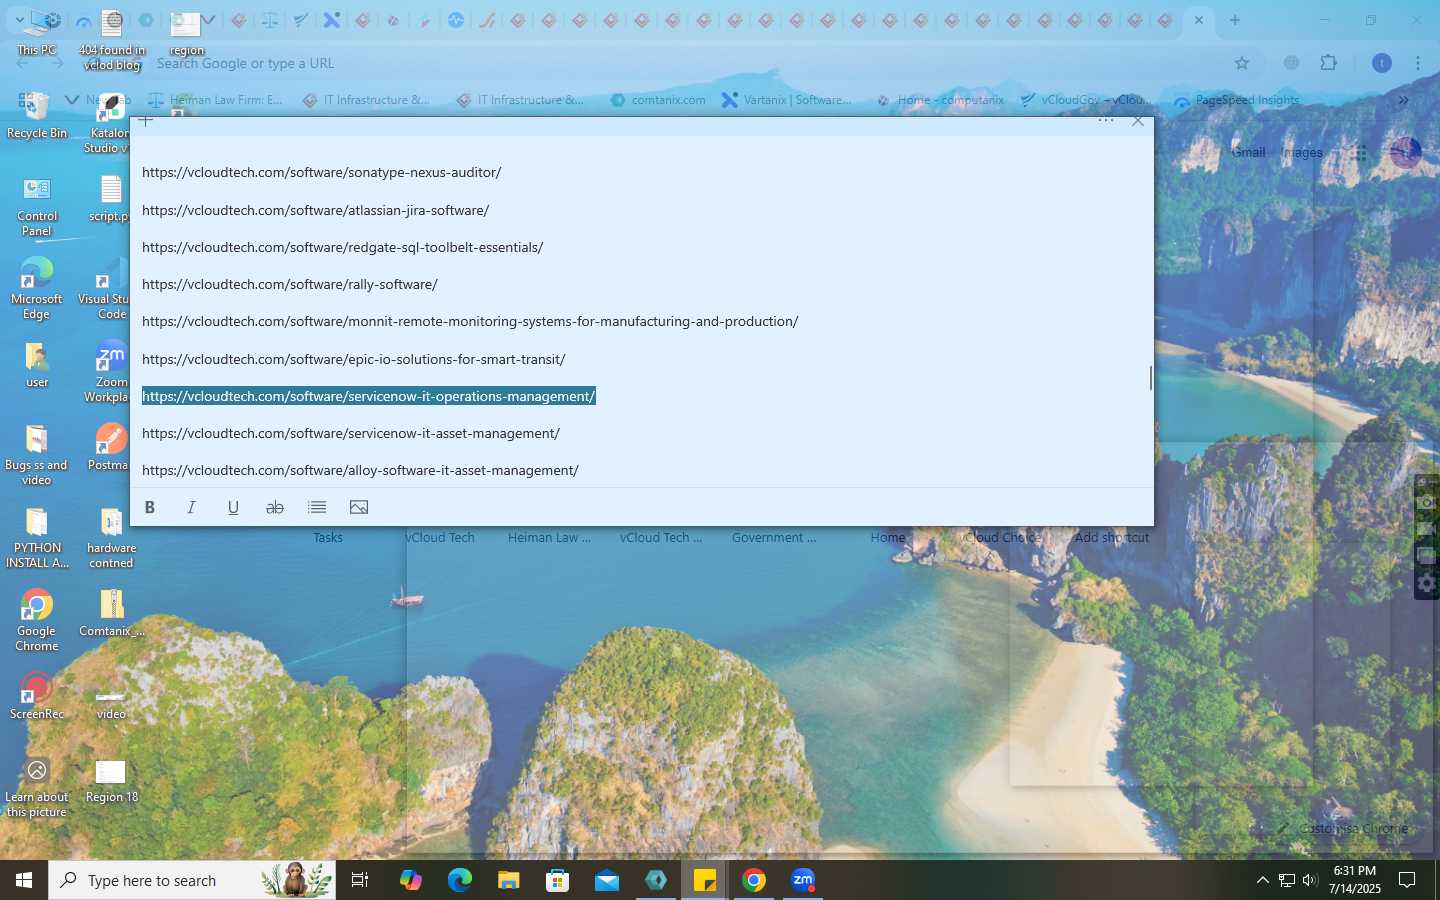Select the Learn about this picture icon
The height and width of the screenshot is (900, 1440).
pyautogui.click(x=37, y=788)
